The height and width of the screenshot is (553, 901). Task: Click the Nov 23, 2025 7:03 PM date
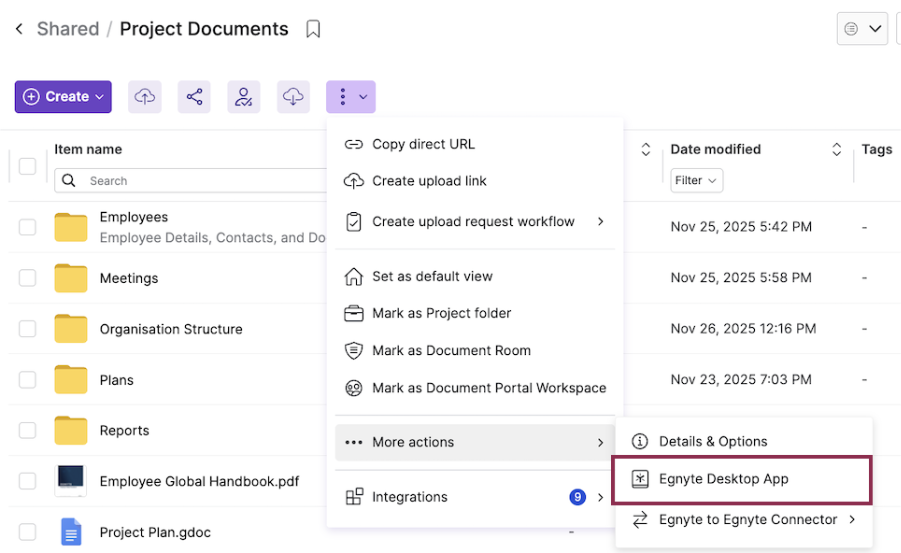point(741,379)
